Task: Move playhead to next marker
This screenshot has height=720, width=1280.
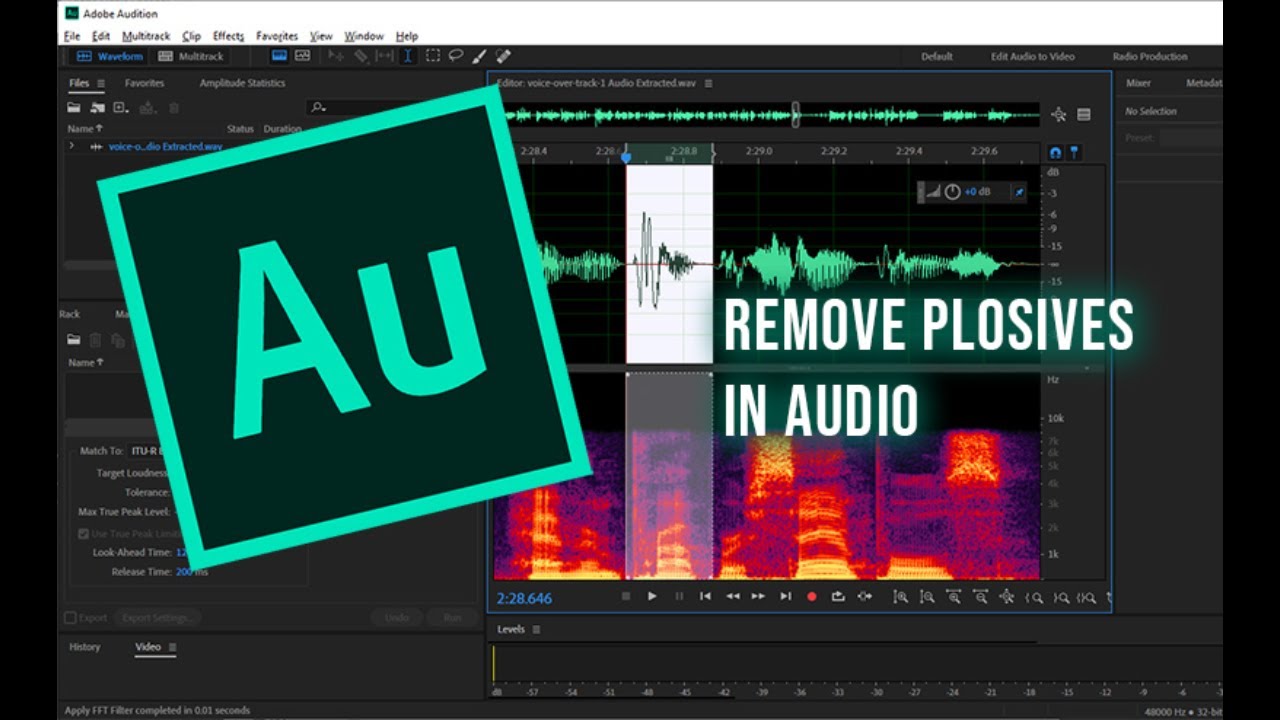Action: pyautogui.click(x=785, y=597)
